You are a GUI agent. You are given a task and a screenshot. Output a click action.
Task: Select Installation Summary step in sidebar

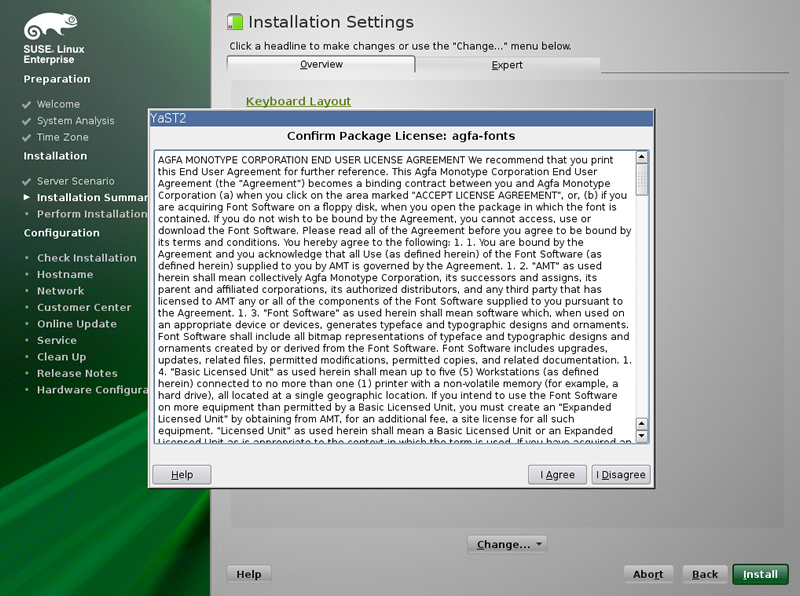click(x=92, y=197)
